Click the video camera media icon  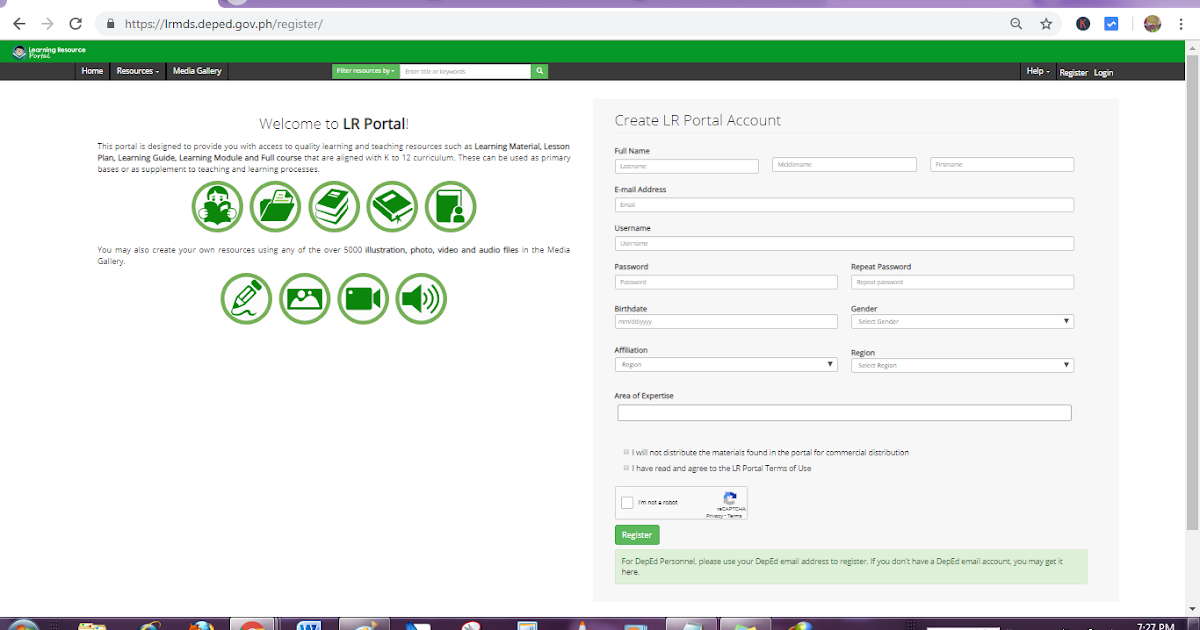(363, 298)
